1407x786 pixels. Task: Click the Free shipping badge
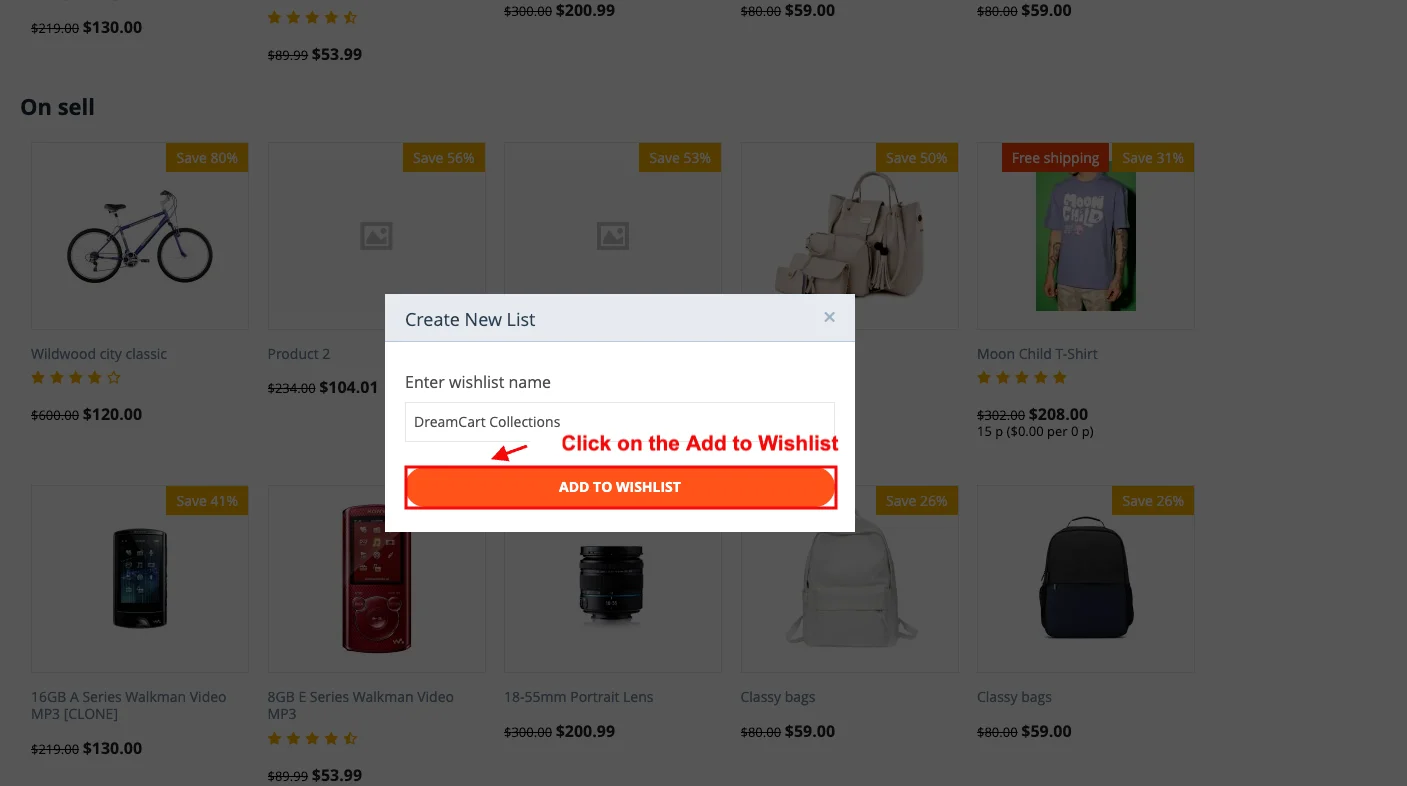click(x=1055, y=158)
